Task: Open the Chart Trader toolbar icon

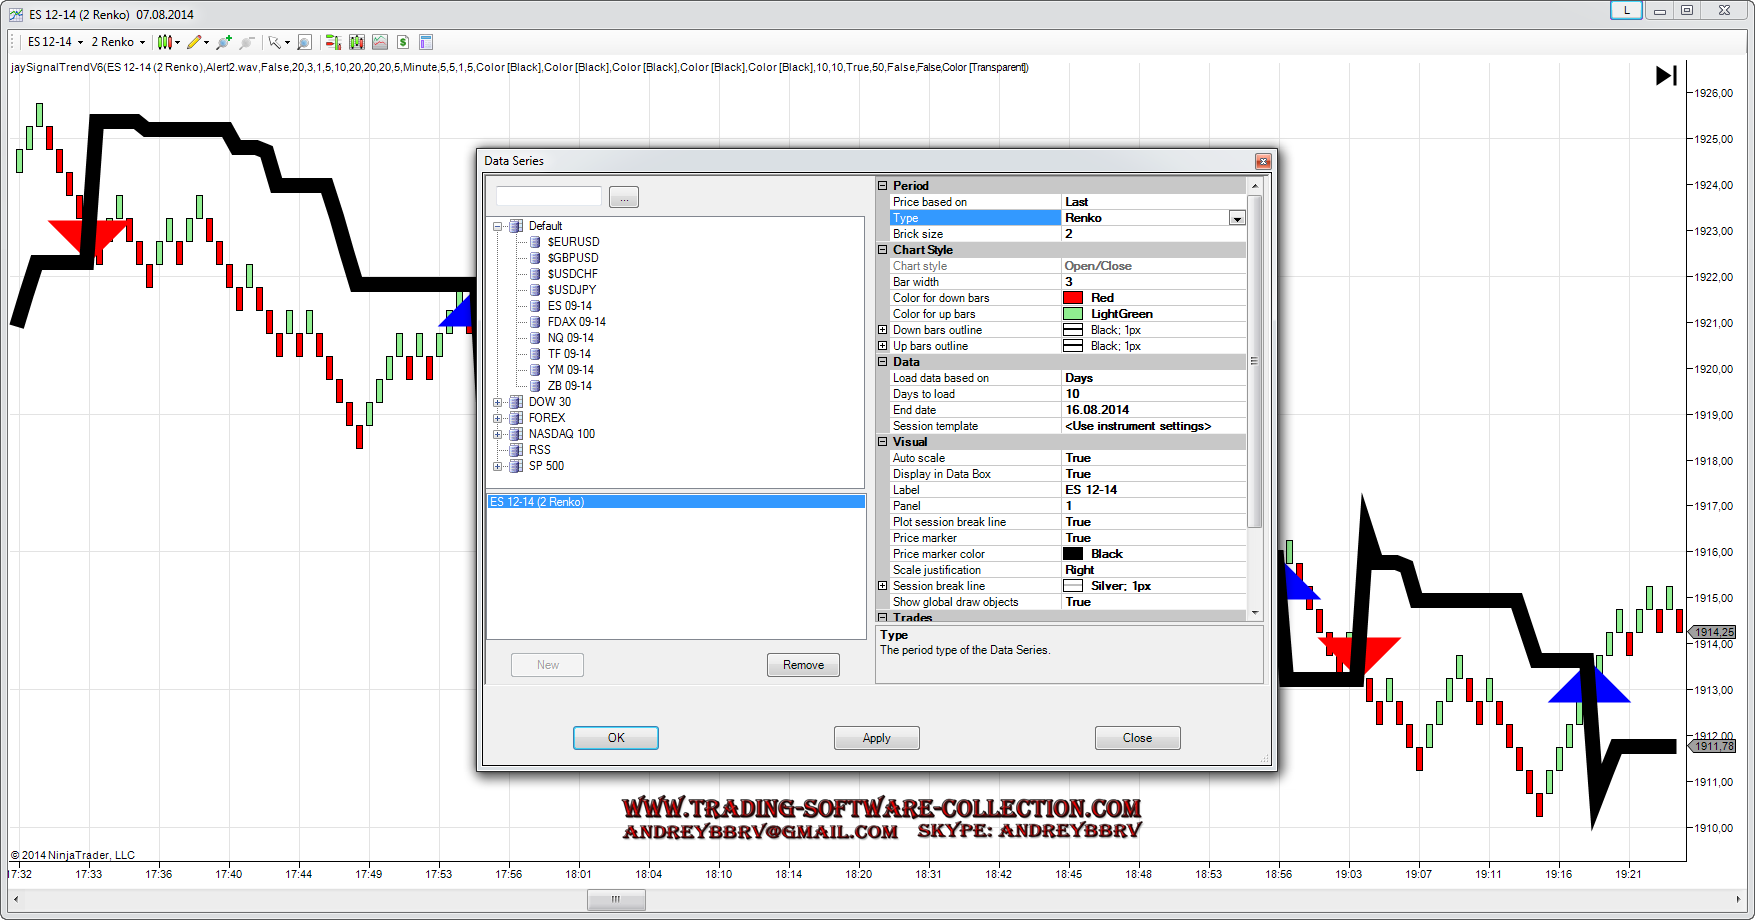Action: tap(333, 42)
